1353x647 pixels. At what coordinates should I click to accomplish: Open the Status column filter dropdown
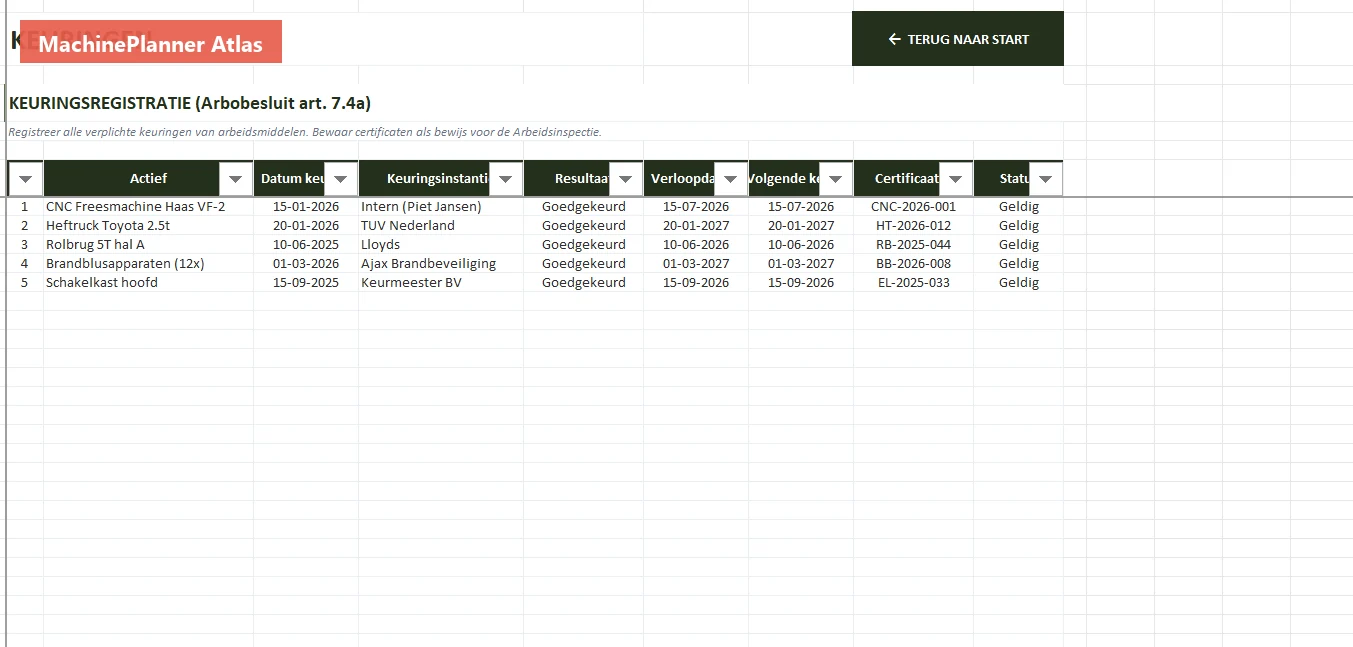[1045, 179]
